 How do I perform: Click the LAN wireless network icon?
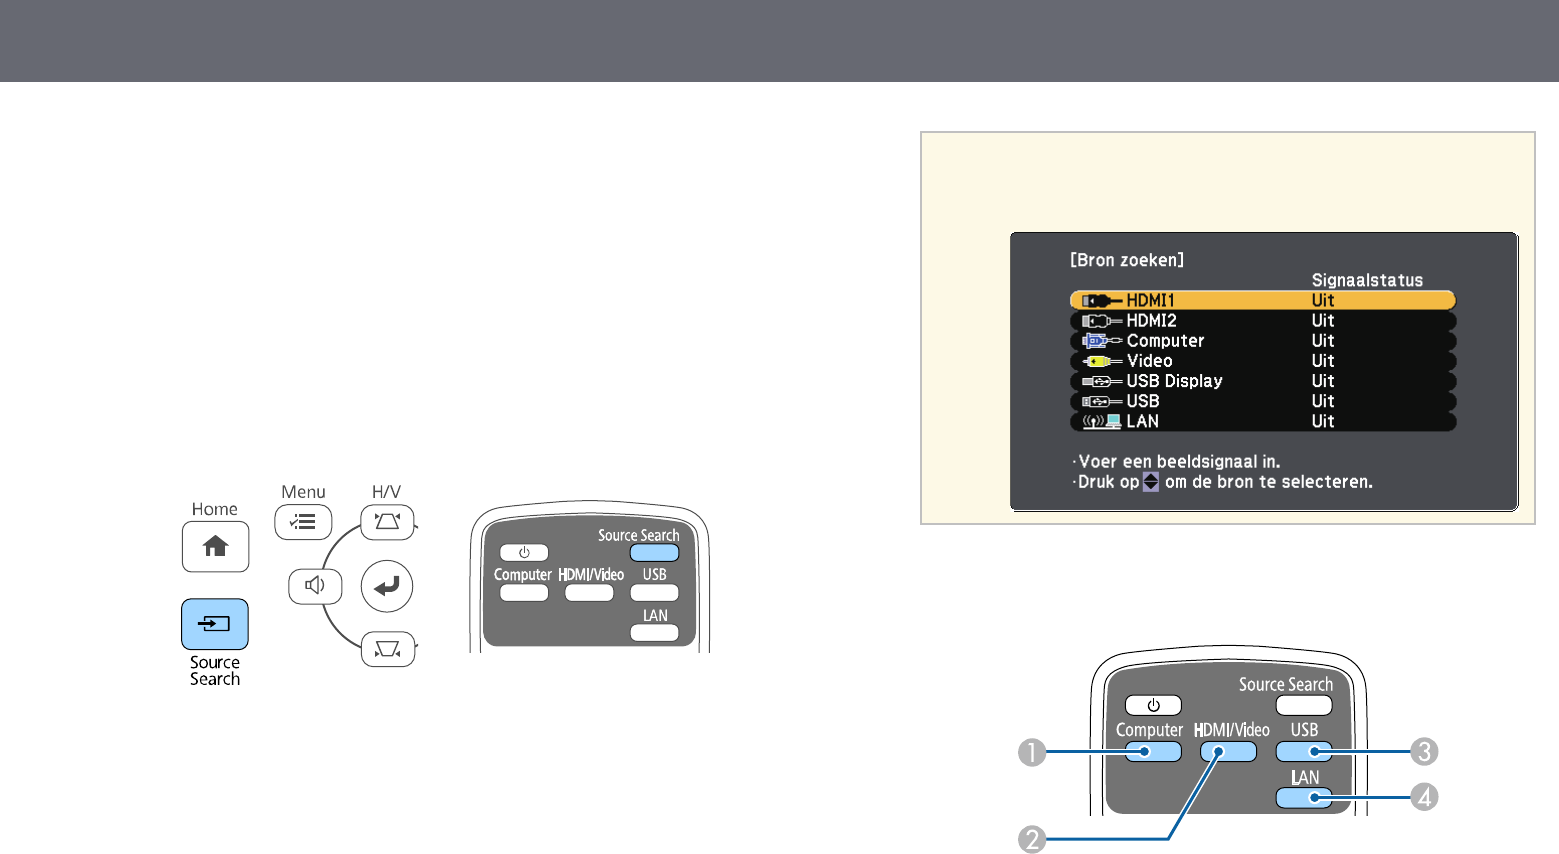point(1102,421)
